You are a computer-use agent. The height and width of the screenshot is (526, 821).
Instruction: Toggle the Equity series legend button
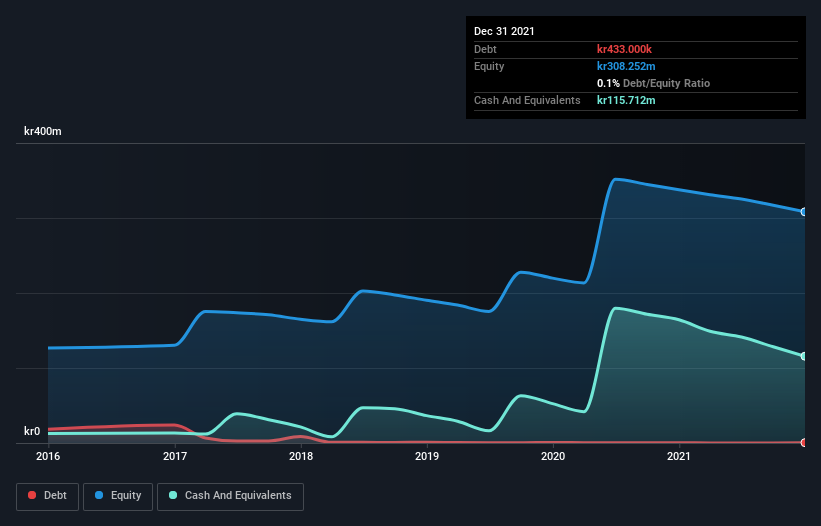point(118,496)
